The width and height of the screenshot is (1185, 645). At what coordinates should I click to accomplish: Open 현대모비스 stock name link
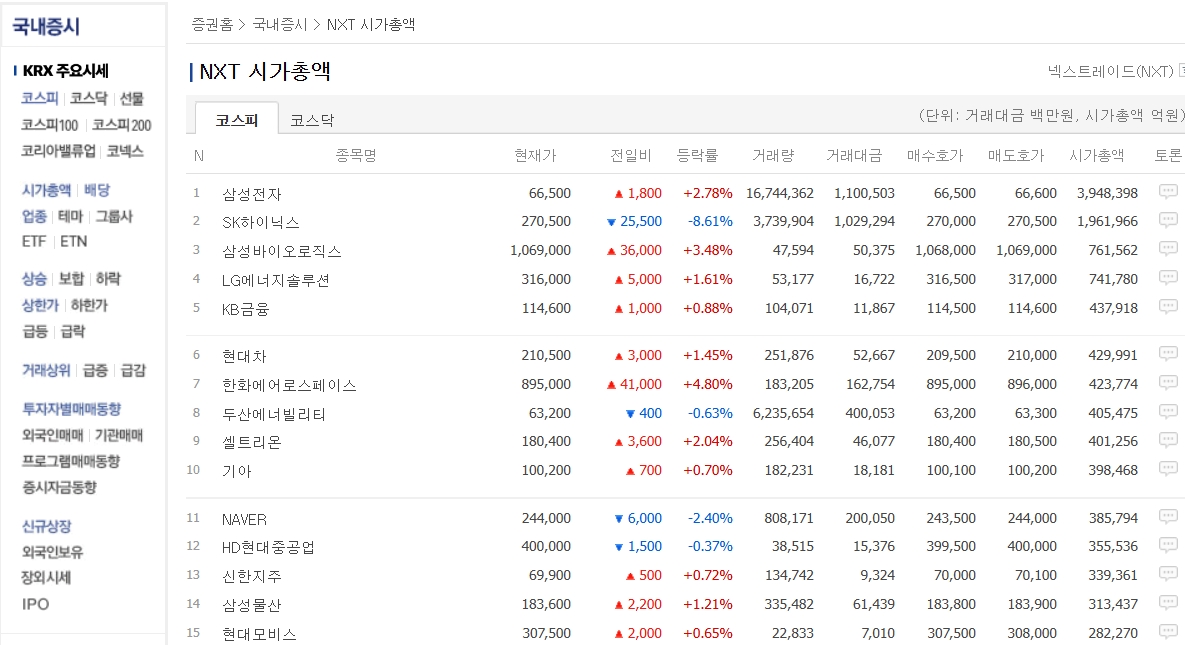tap(258, 634)
